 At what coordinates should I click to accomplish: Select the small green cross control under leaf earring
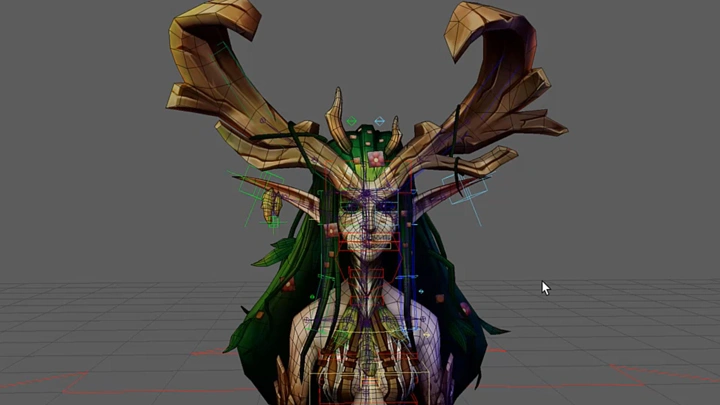pyautogui.click(x=274, y=223)
